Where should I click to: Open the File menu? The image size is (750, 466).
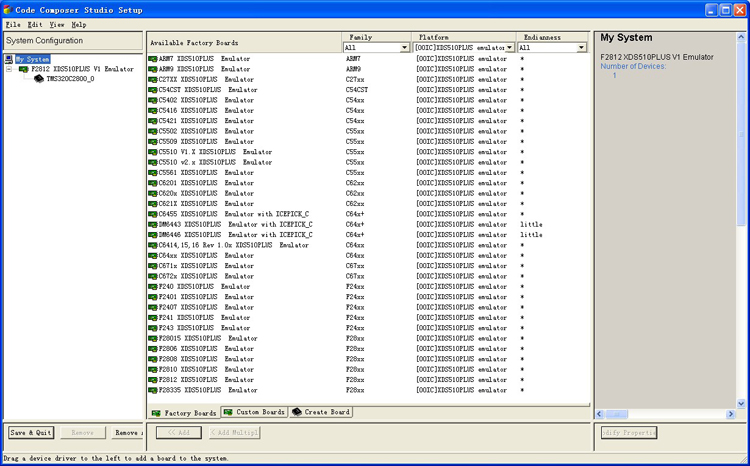pyautogui.click(x=13, y=24)
